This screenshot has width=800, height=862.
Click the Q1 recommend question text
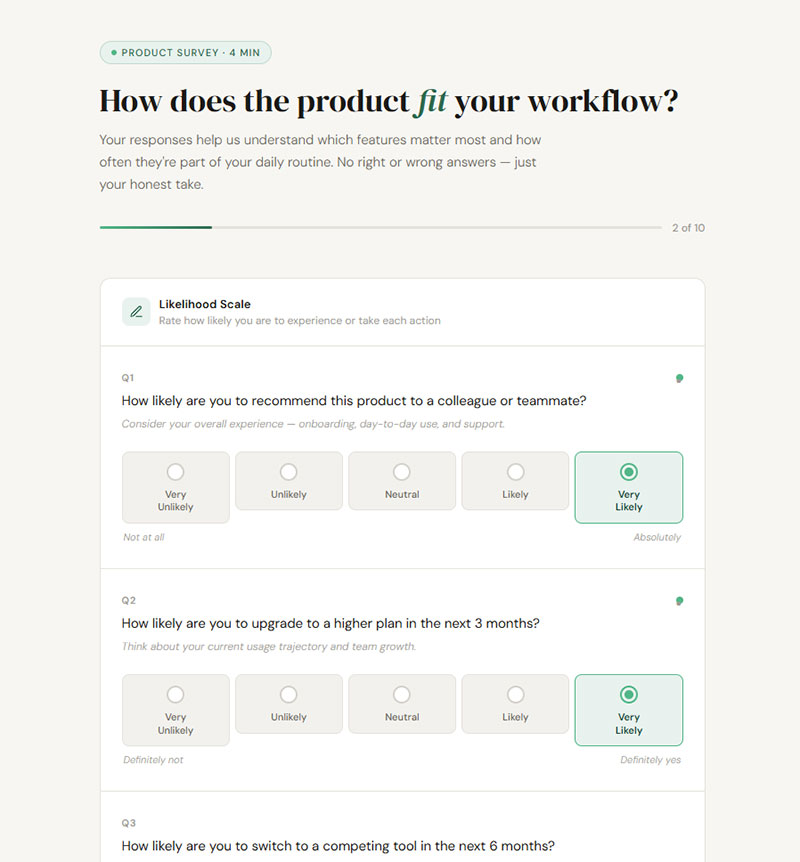coord(354,401)
